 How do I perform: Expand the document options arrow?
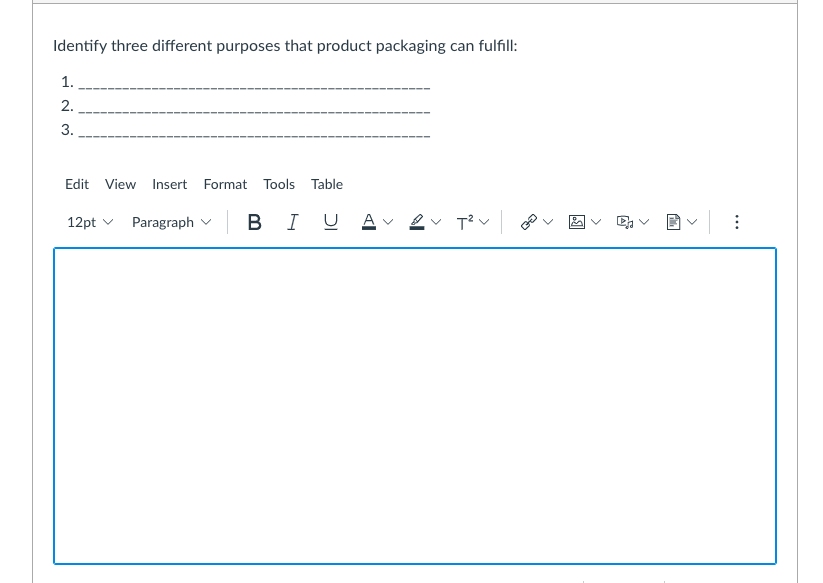692,222
